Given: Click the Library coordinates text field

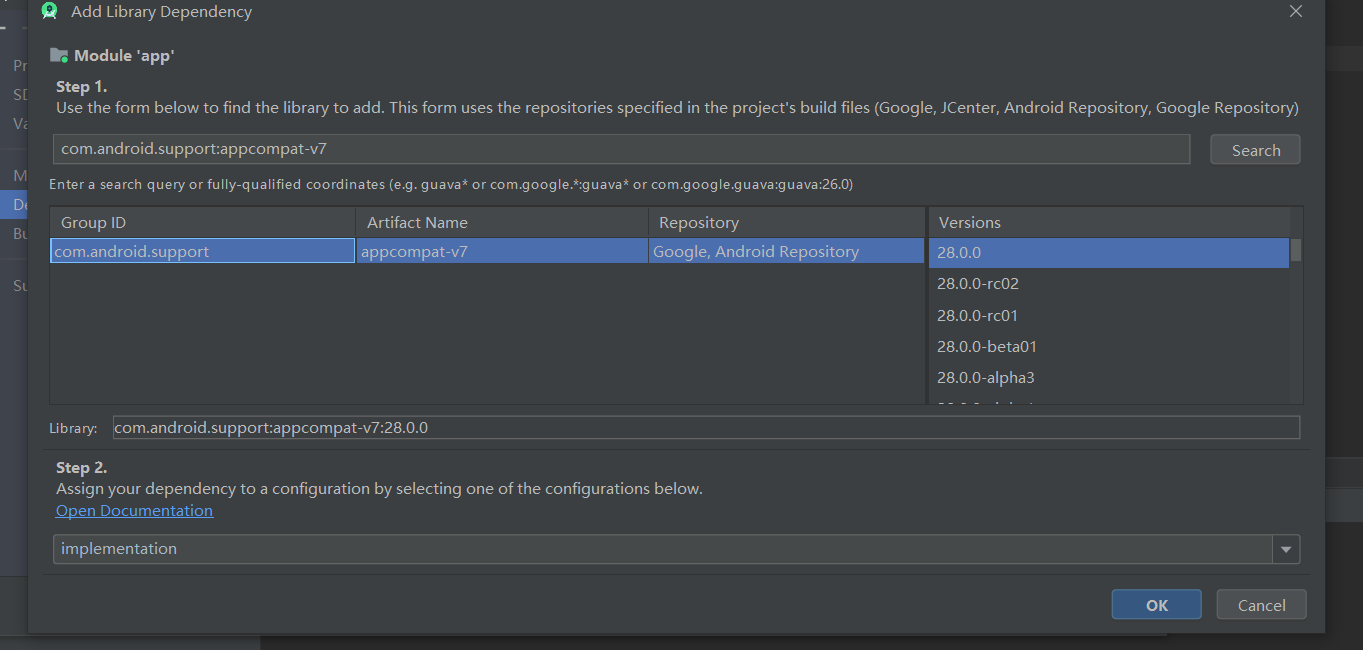Looking at the screenshot, I should pos(706,428).
